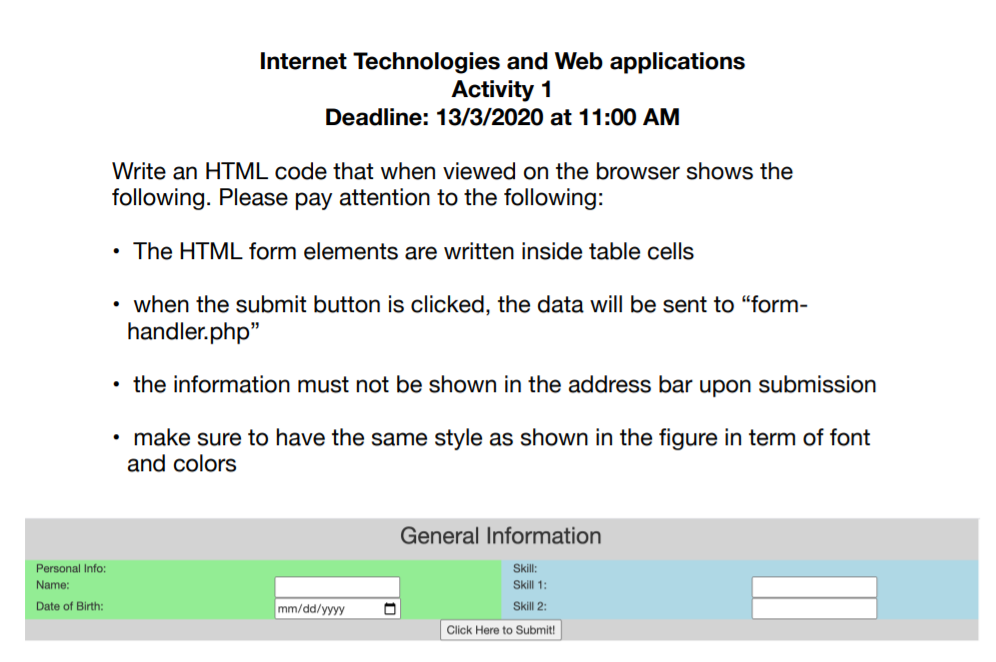Click the Internet Technologies title text

501,61
